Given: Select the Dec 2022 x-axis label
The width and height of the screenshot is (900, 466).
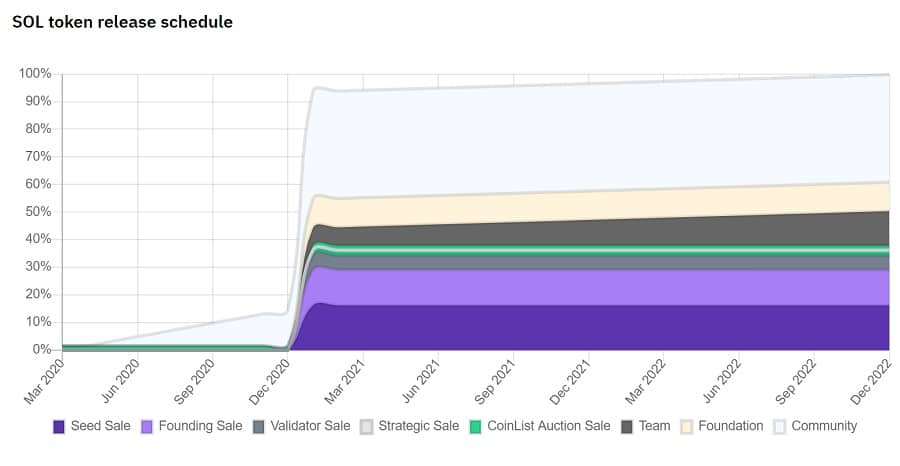Looking at the screenshot, I should click(x=873, y=378).
